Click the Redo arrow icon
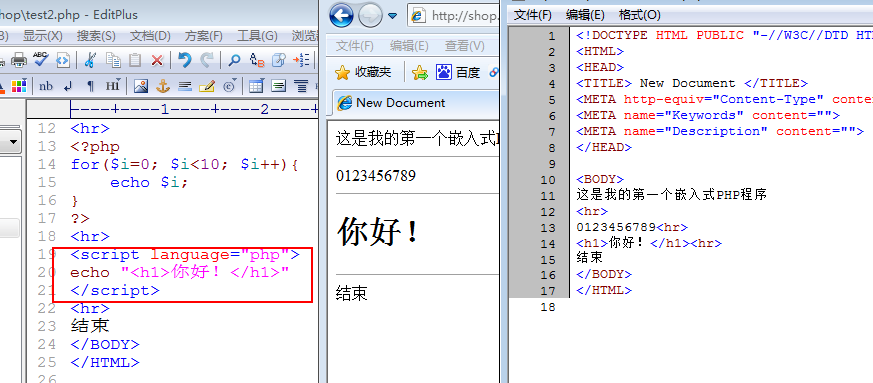Image resolution: width=873 pixels, height=383 pixels. (x=207, y=60)
